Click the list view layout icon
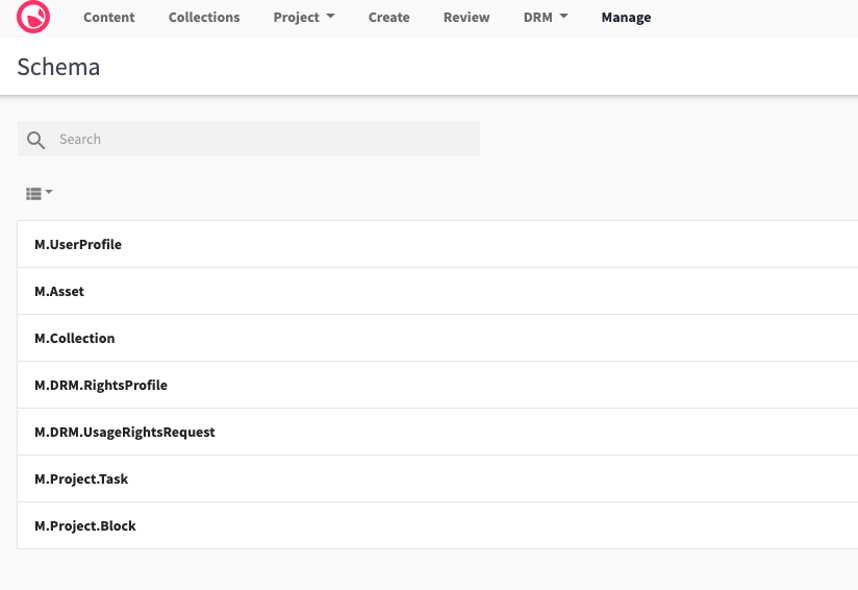858x590 pixels. pyautogui.click(x=31, y=192)
